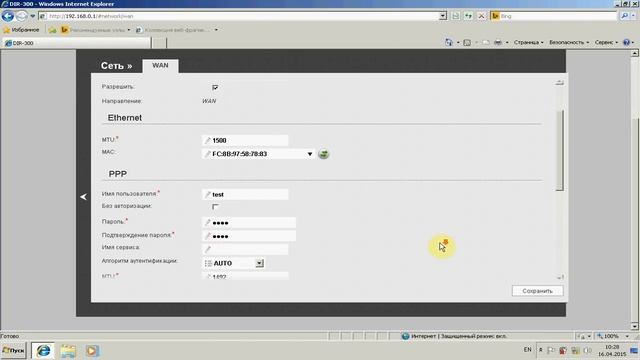Open the recent pages dropdown next to Forward

coord(33,16)
